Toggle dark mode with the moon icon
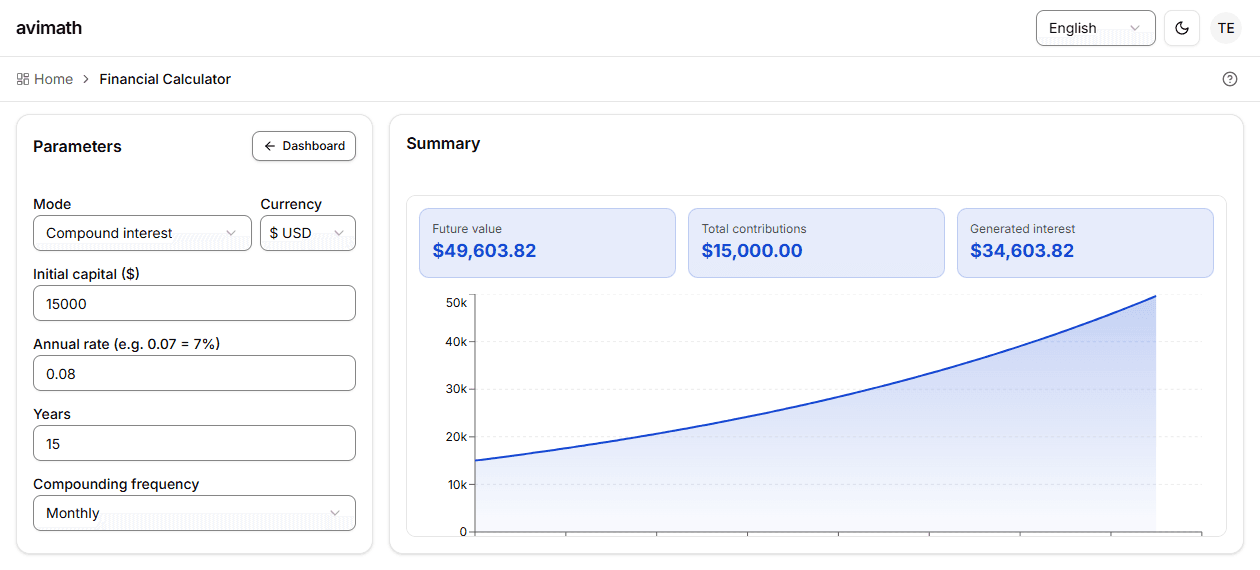This screenshot has height=570, width=1260. point(1182,28)
